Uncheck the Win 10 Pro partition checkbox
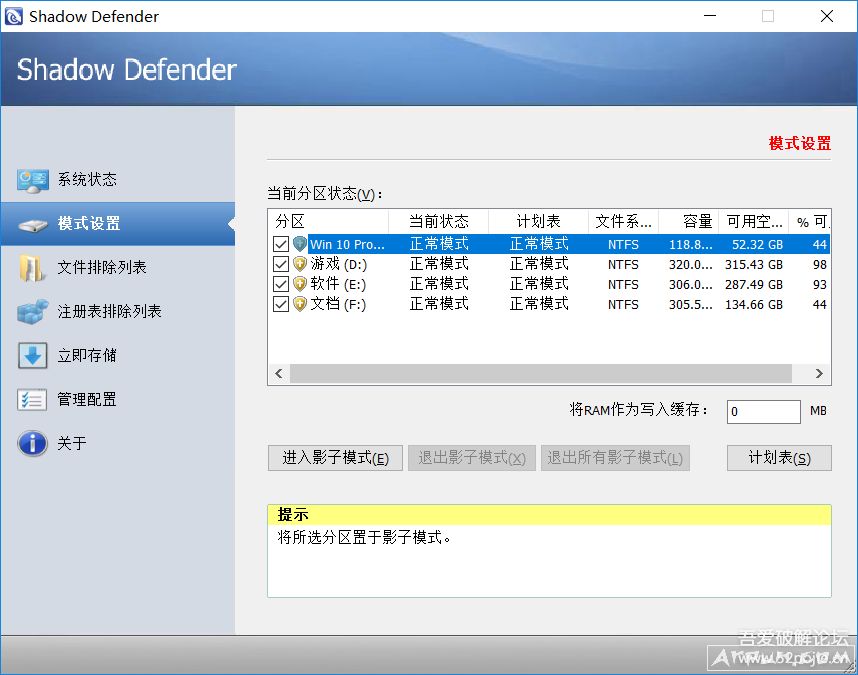This screenshot has width=858, height=675. tap(281, 243)
